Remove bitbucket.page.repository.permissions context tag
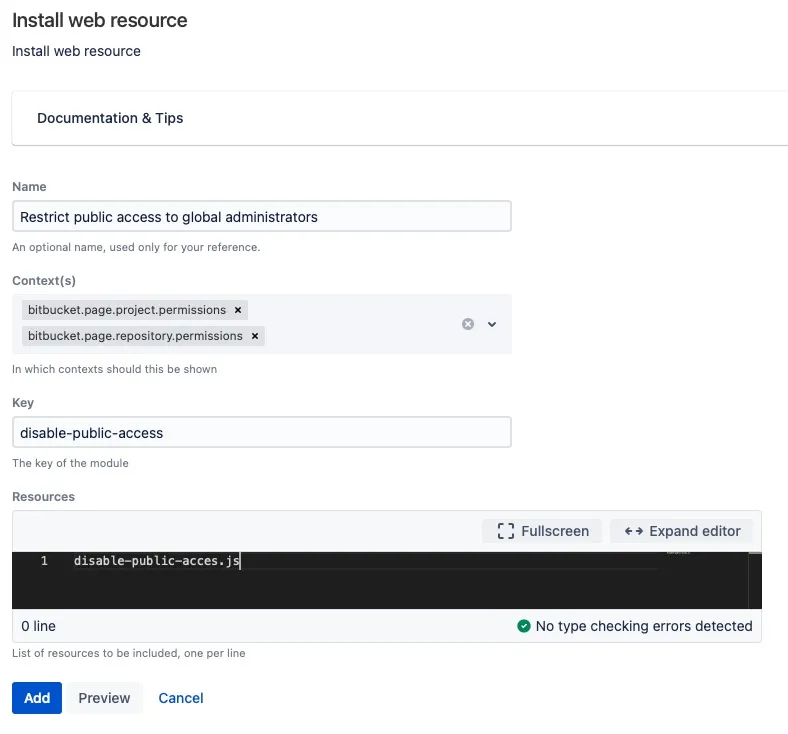 click(255, 336)
